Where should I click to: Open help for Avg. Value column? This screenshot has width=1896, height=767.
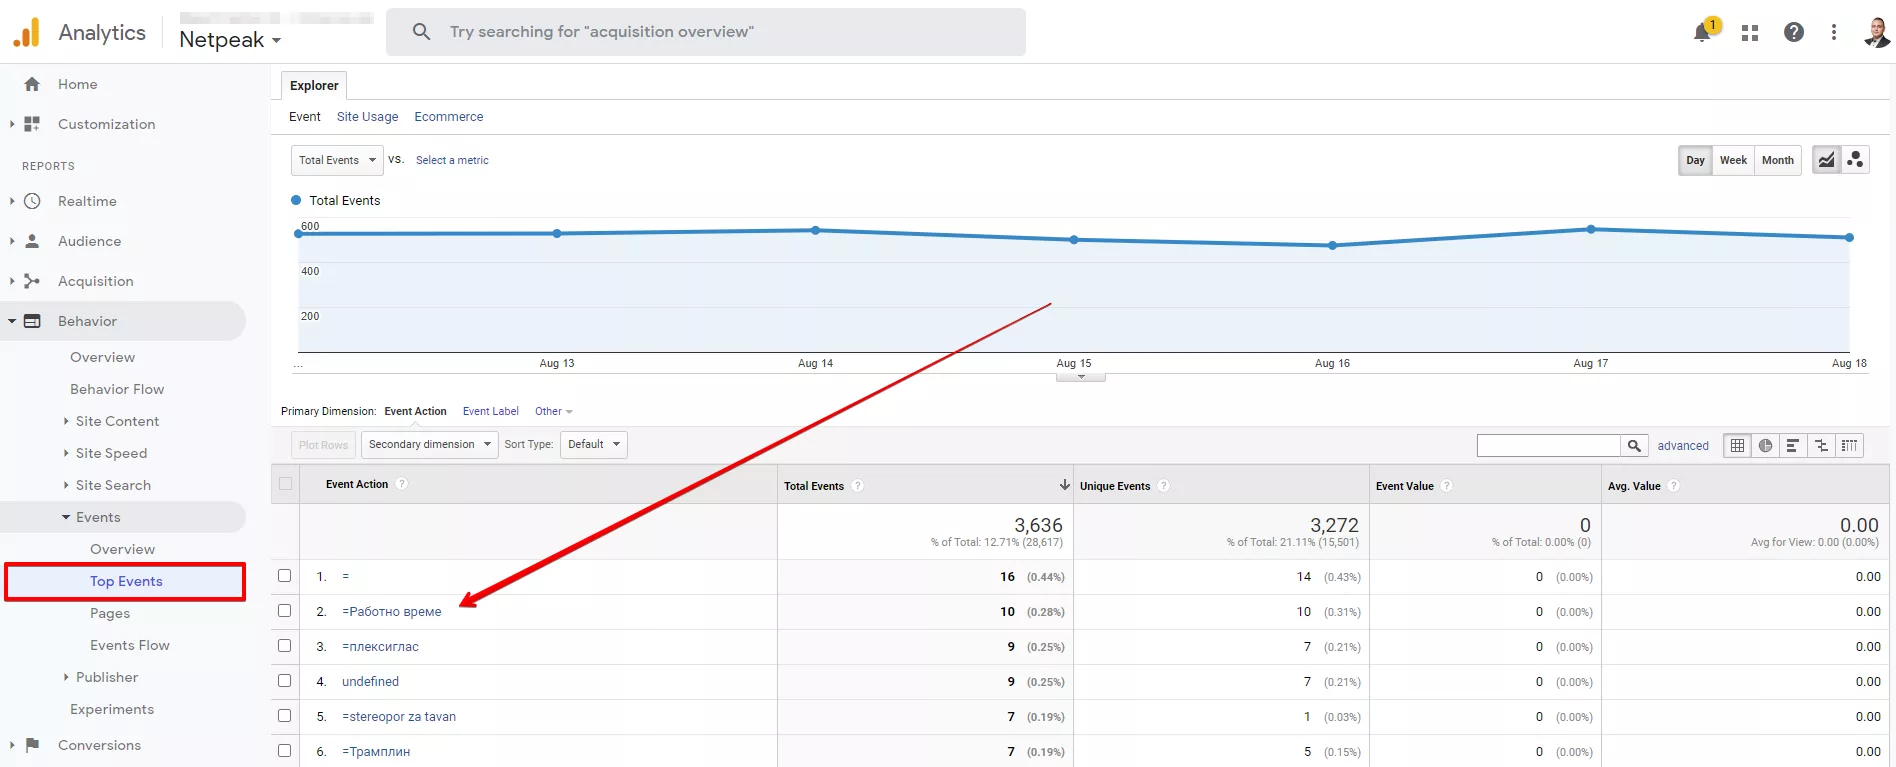coord(1674,486)
